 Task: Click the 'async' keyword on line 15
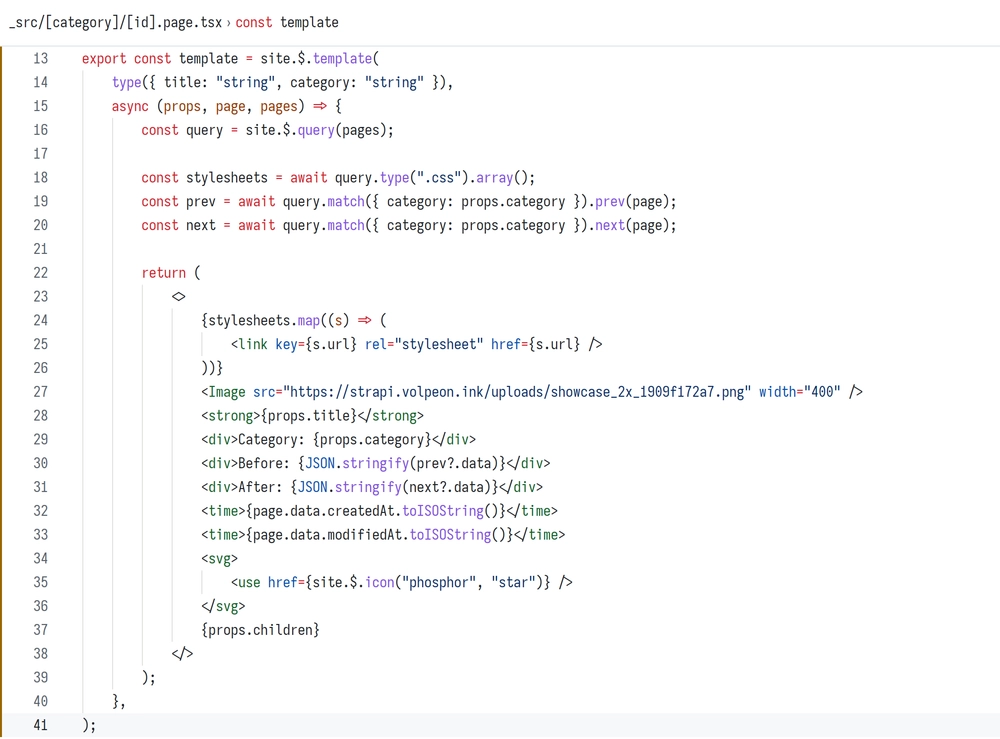(130, 106)
